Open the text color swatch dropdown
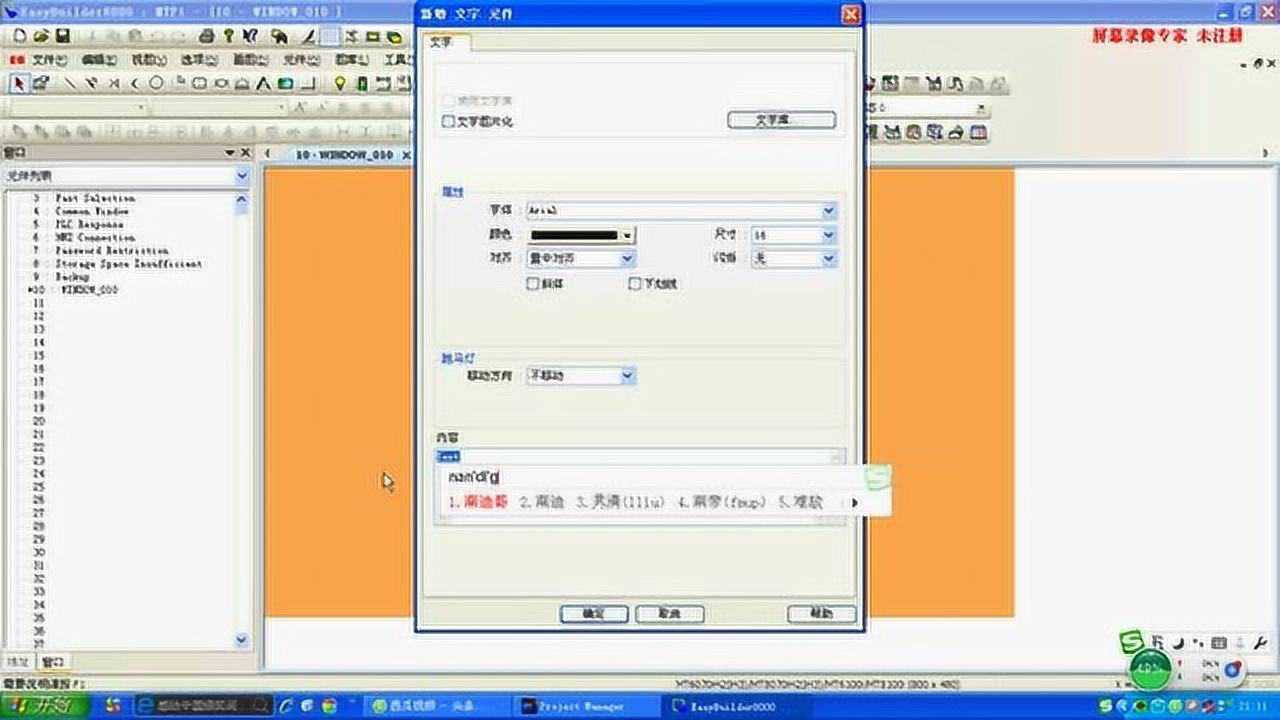The image size is (1280, 720). pos(628,234)
